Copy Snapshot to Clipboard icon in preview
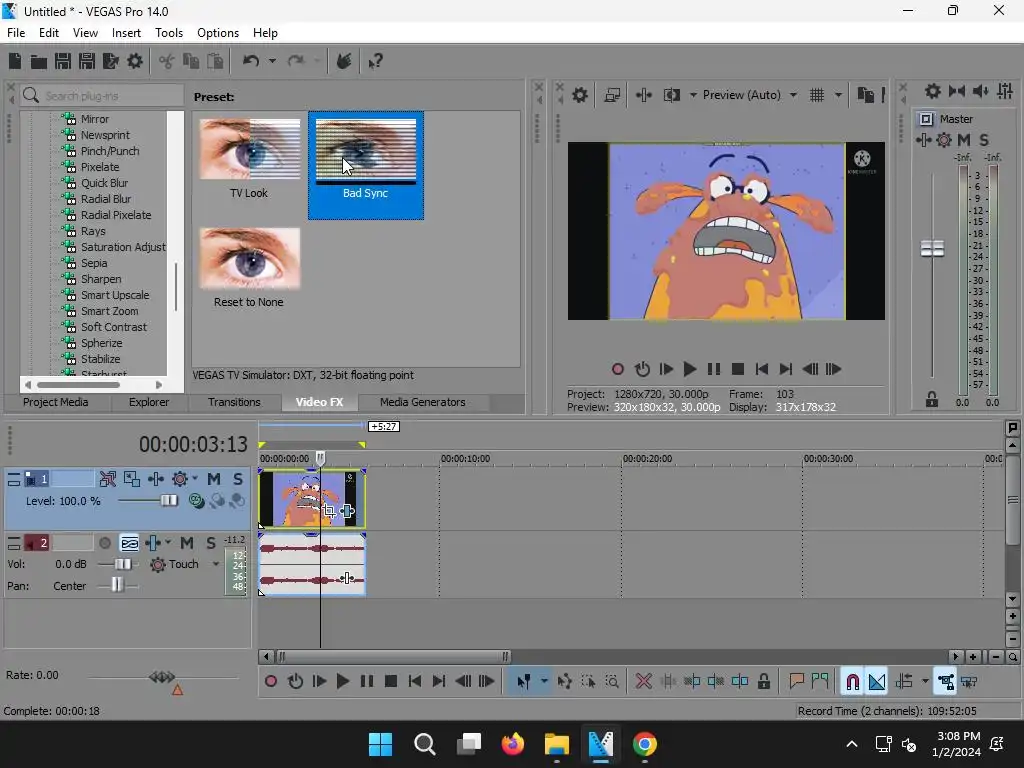Image resolution: width=1024 pixels, height=768 pixels. (865, 95)
